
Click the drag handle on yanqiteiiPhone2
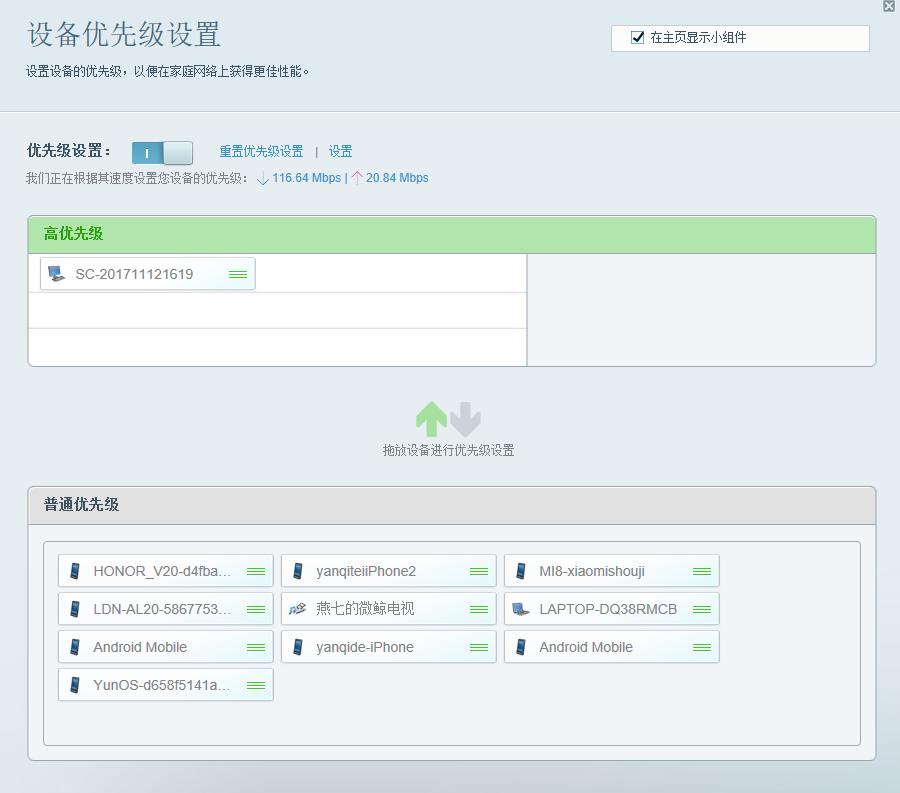tap(477, 570)
